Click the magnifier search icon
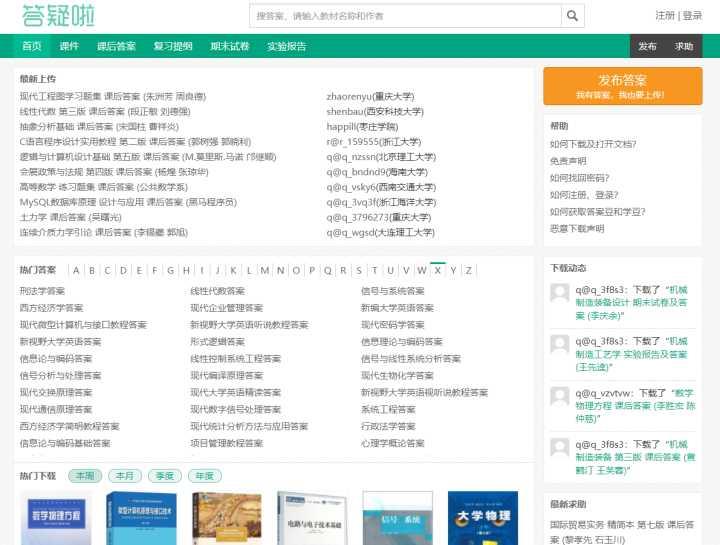This screenshot has width=720, height=545. [572, 16]
